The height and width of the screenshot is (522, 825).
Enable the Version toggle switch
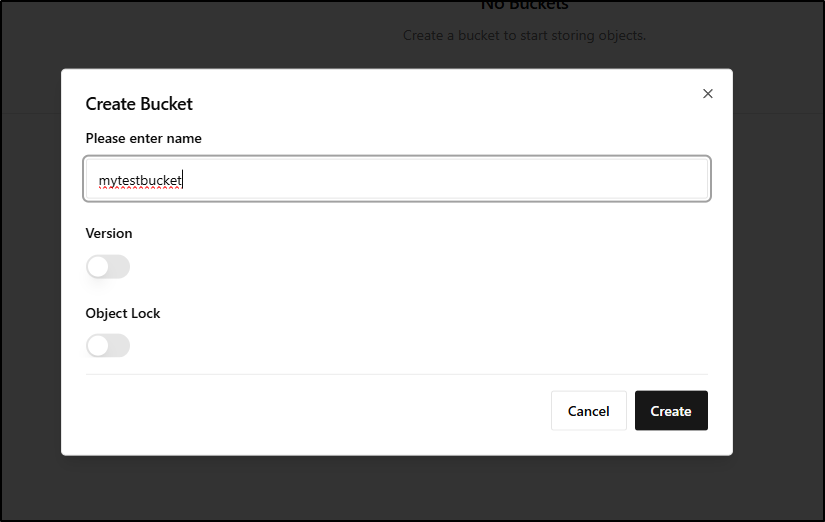tap(108, 267)
